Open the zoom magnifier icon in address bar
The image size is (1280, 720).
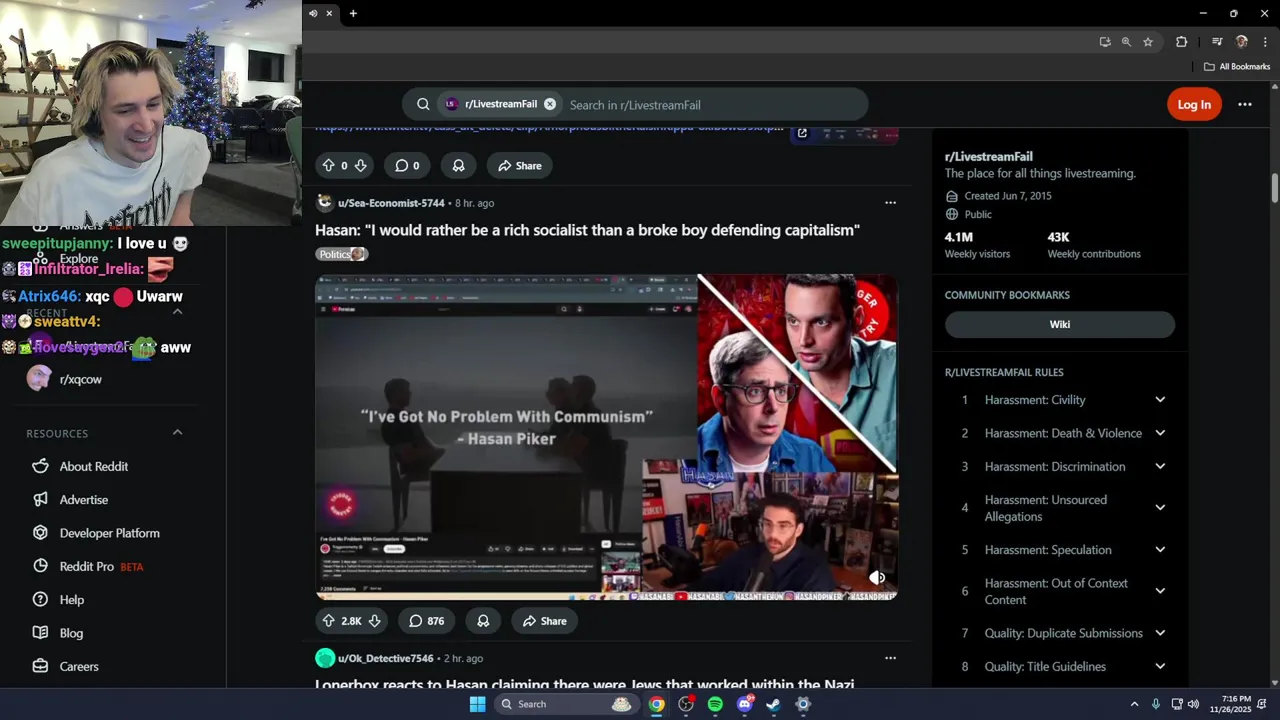(1126, 42)
